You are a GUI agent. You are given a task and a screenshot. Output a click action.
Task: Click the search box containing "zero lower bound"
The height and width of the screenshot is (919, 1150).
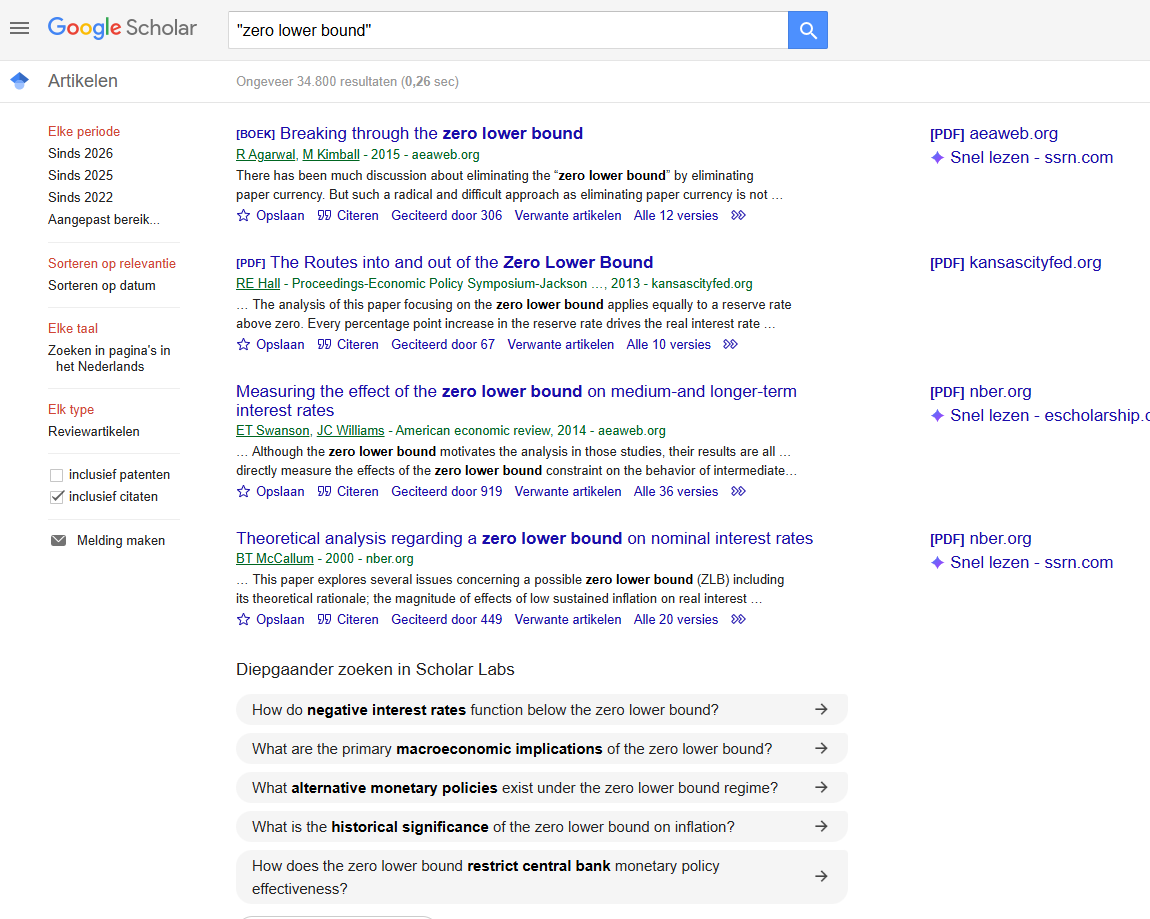pyautogui.click(x=508, y=30)
